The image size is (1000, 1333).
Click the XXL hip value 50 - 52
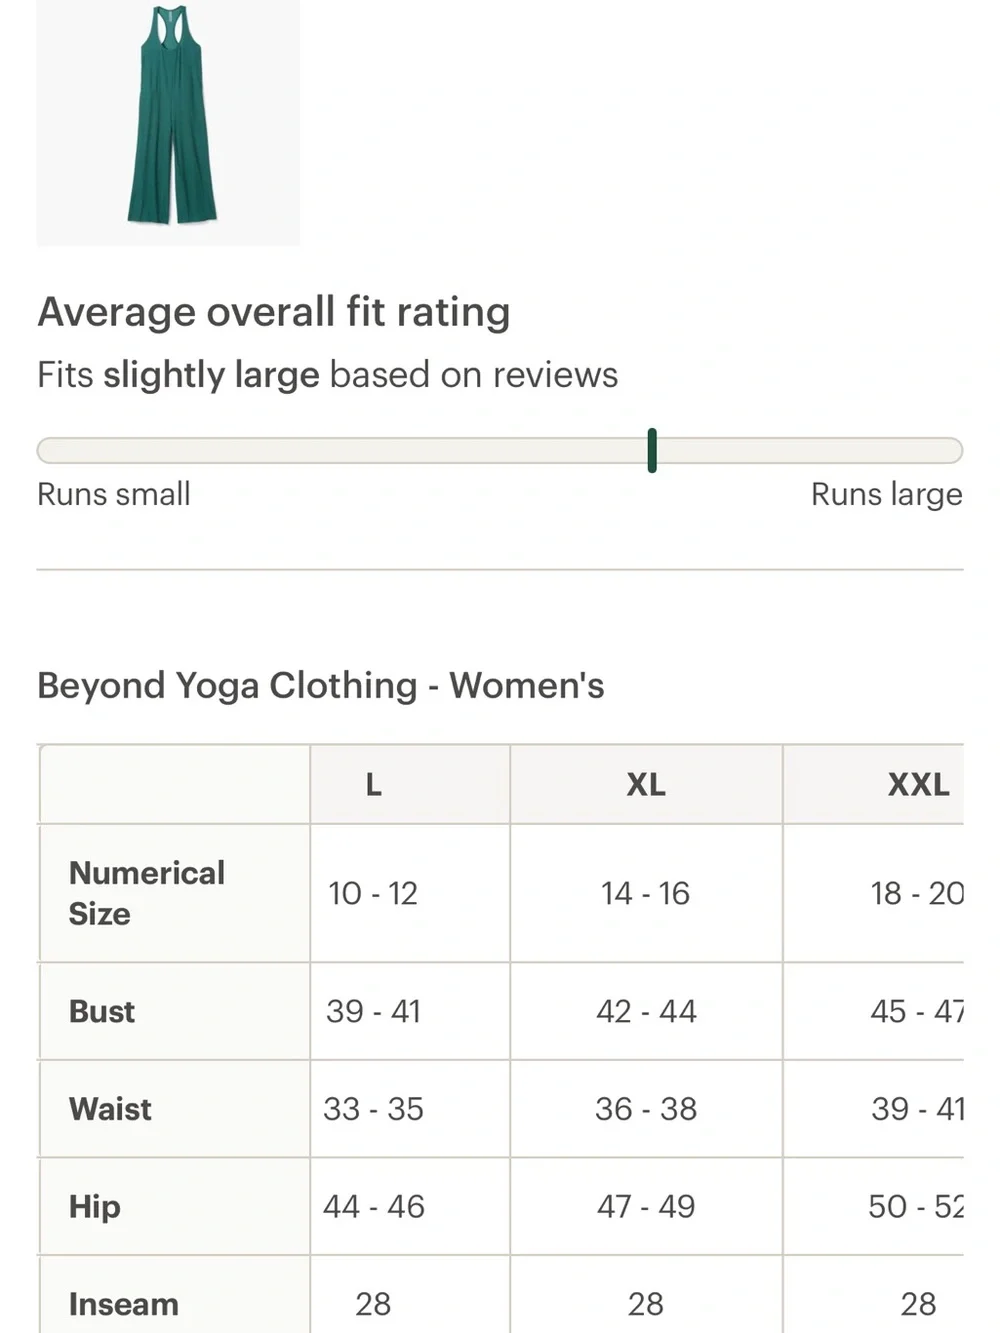click(916, 1207)
